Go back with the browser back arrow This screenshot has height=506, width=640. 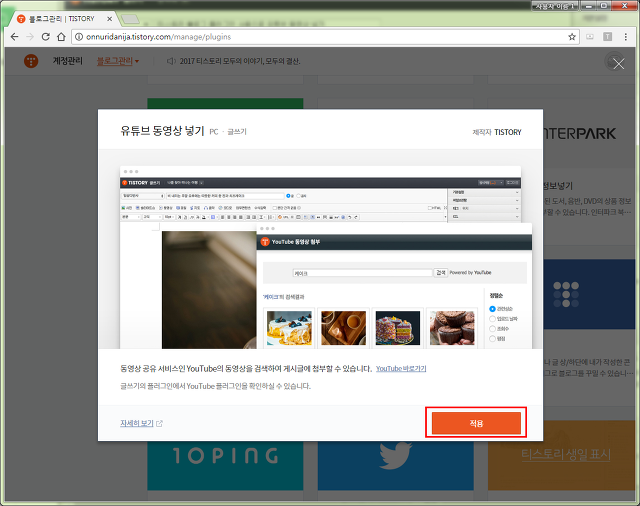[x=15, y=37]
